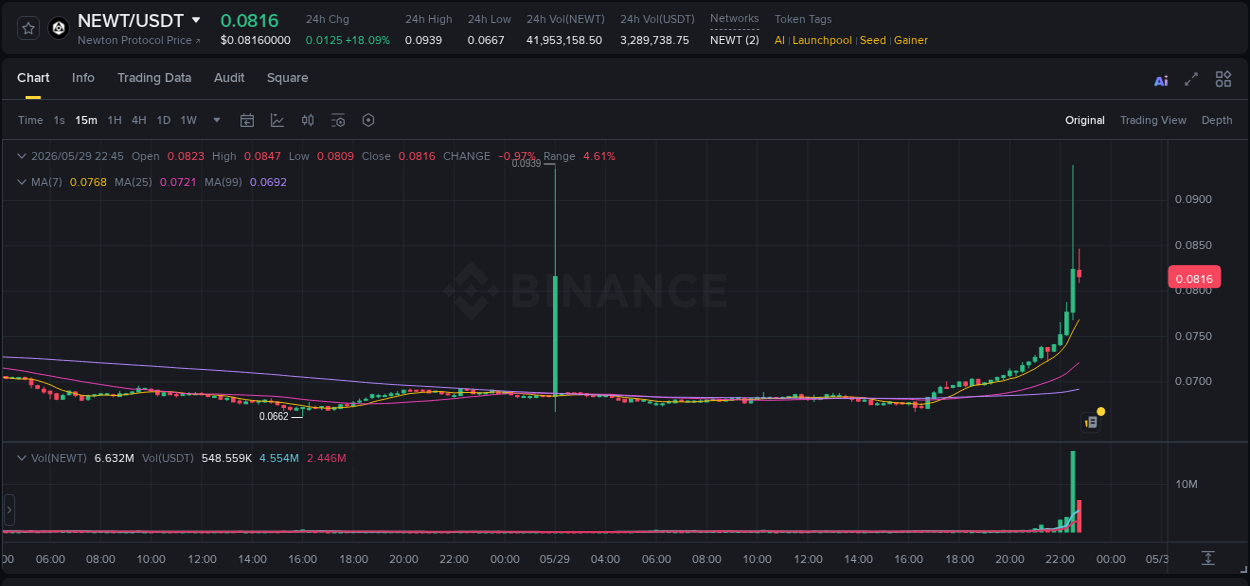Click the 24h Vol(USDT) value
1250x586 pixels.
pos(654,40)
